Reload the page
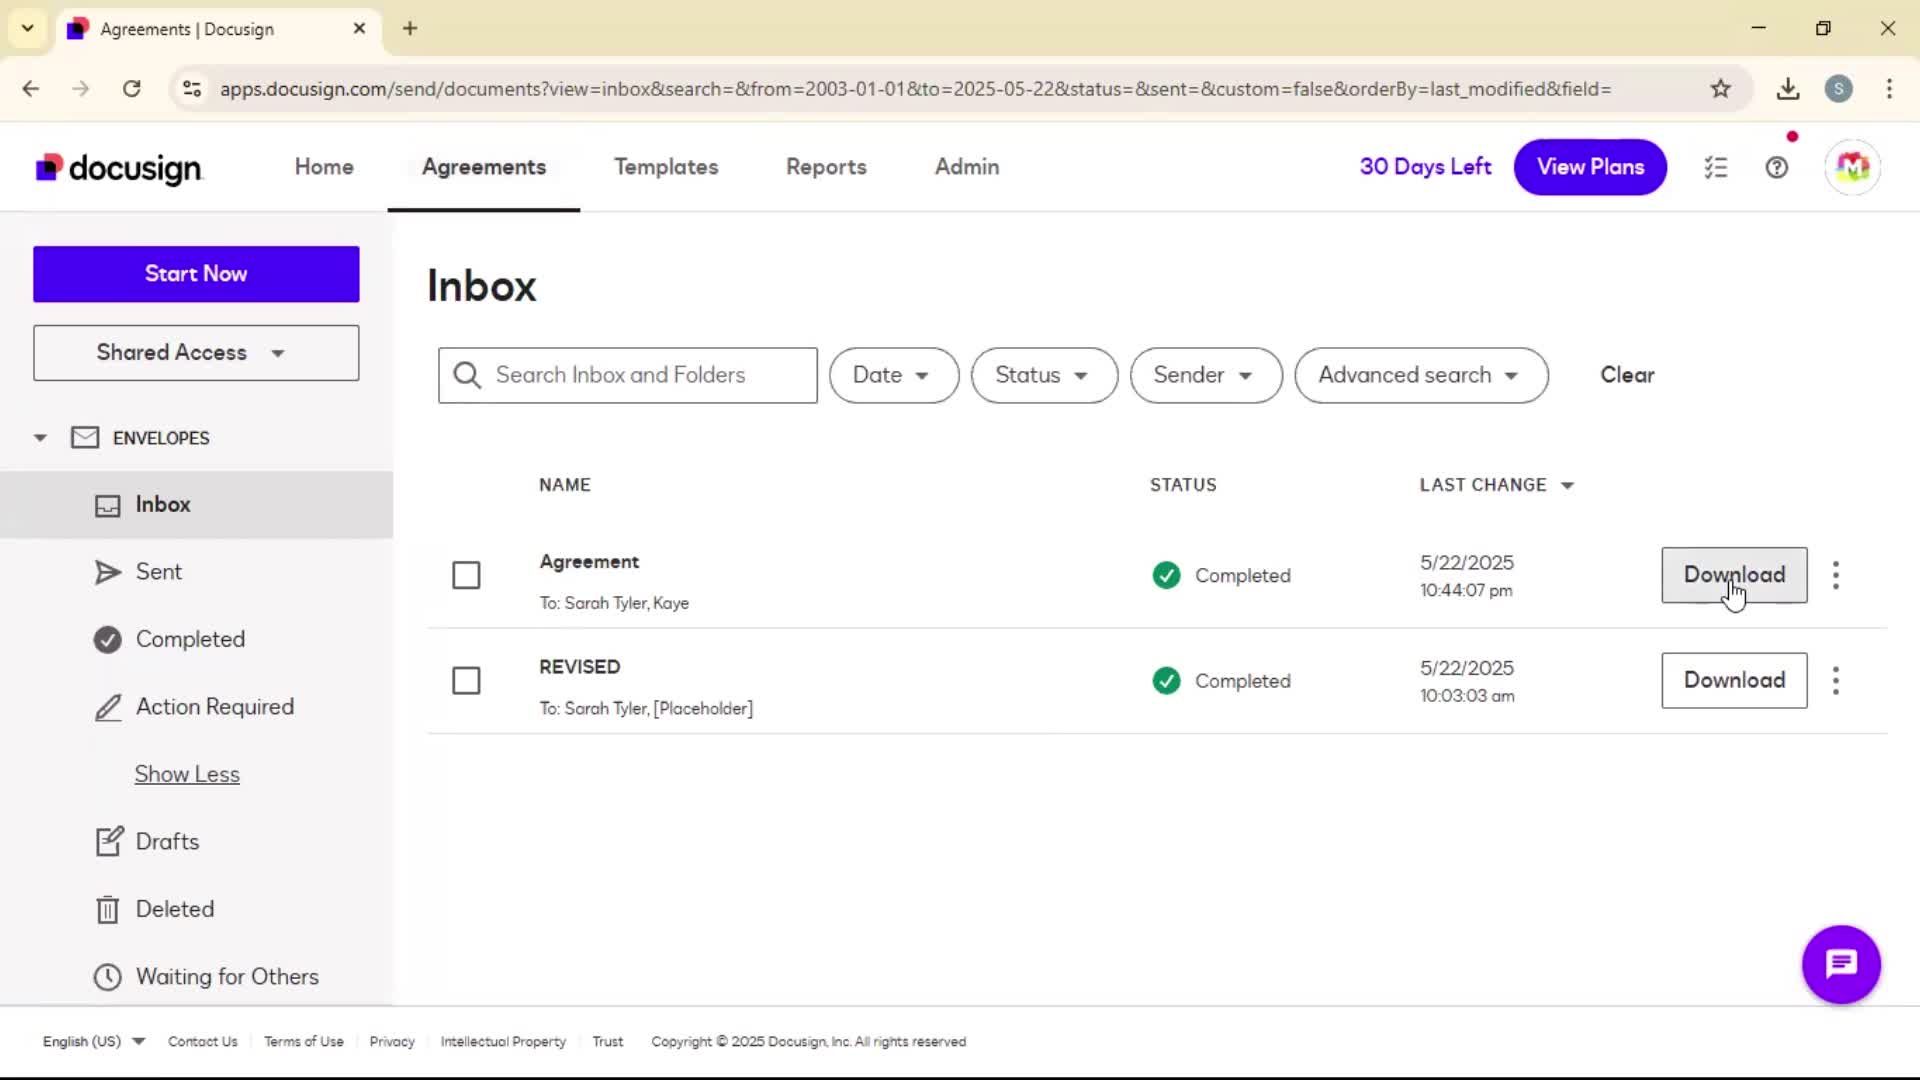 tap(131, 89)
